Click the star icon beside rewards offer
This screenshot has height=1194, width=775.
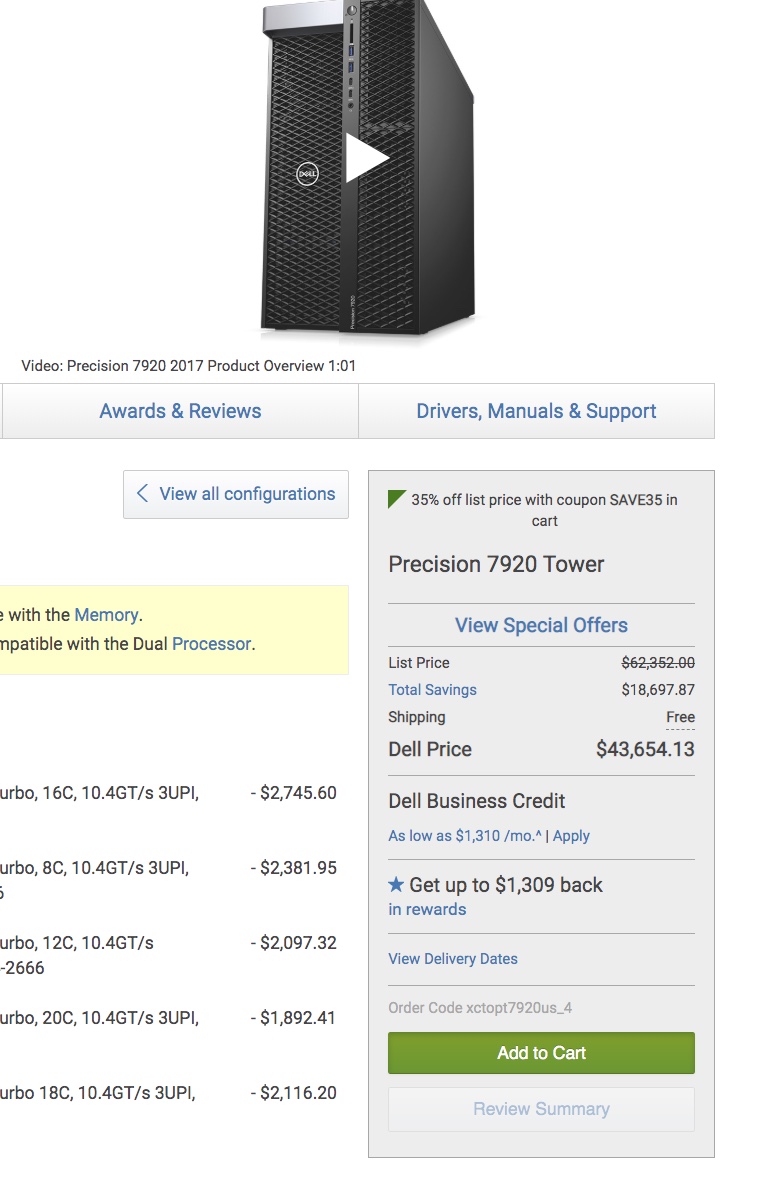pos(396,884)
